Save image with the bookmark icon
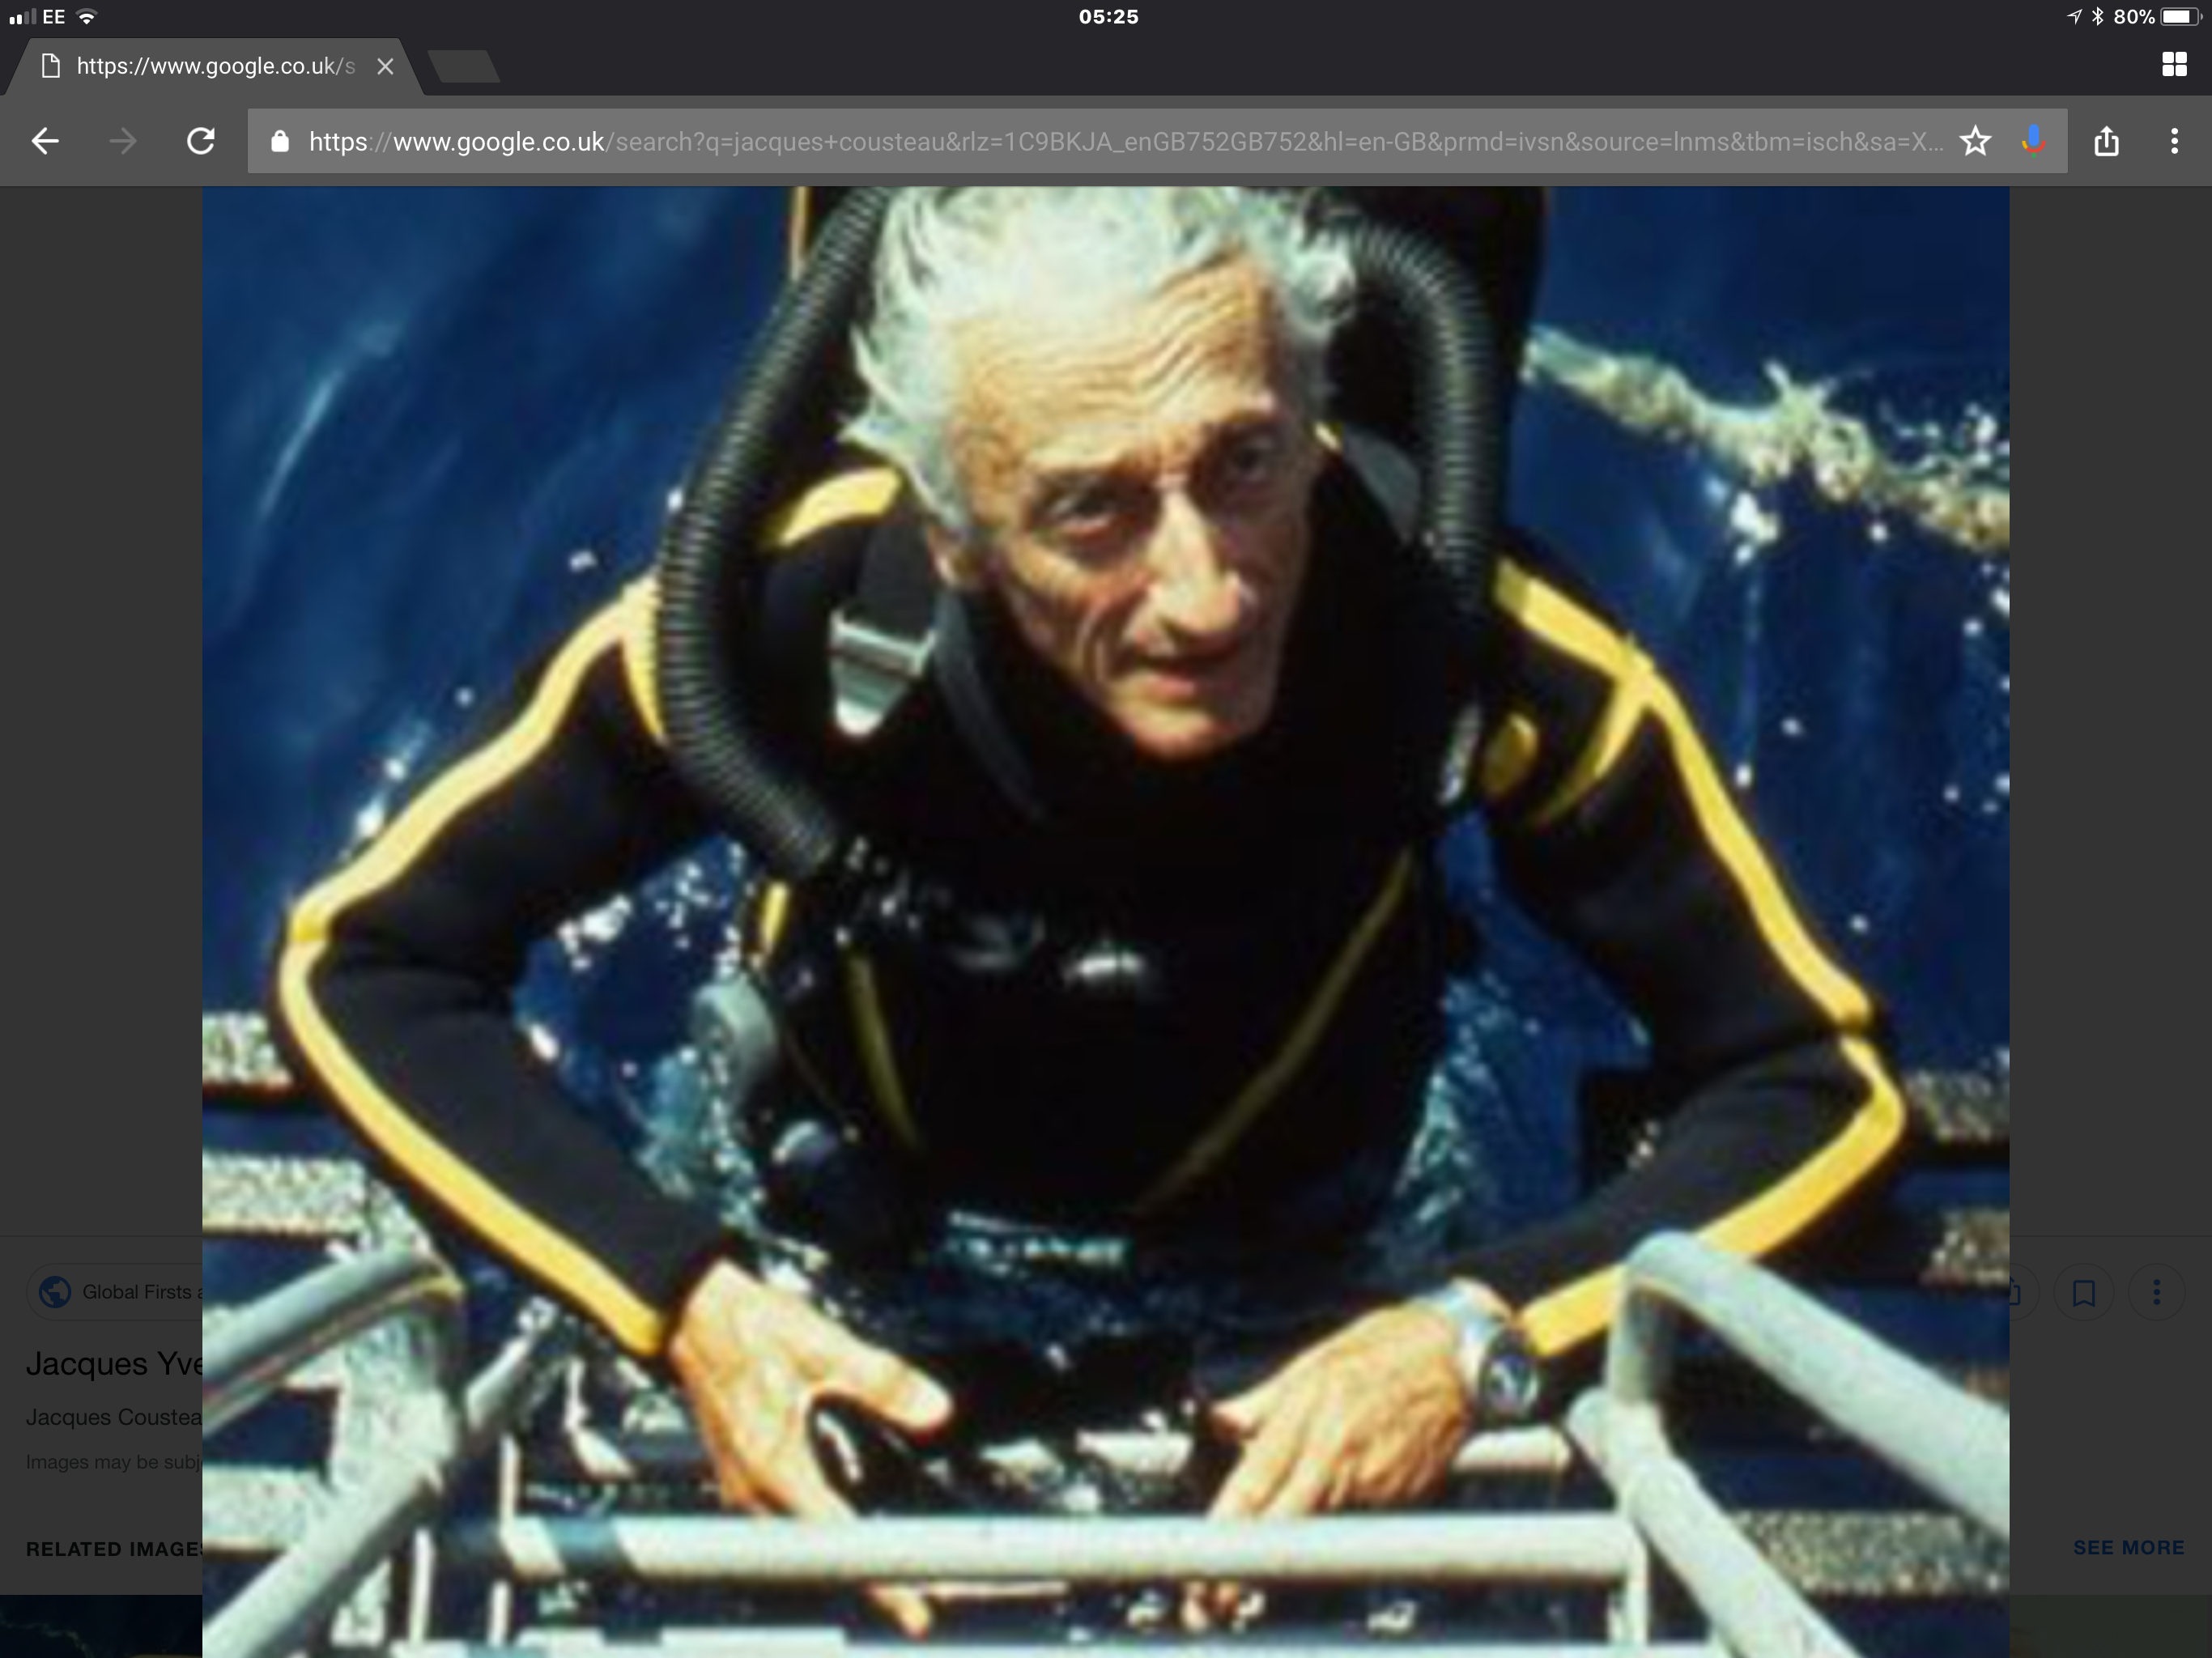The width and height of the screenshot is (2212, 1658). [2084, 1293]
